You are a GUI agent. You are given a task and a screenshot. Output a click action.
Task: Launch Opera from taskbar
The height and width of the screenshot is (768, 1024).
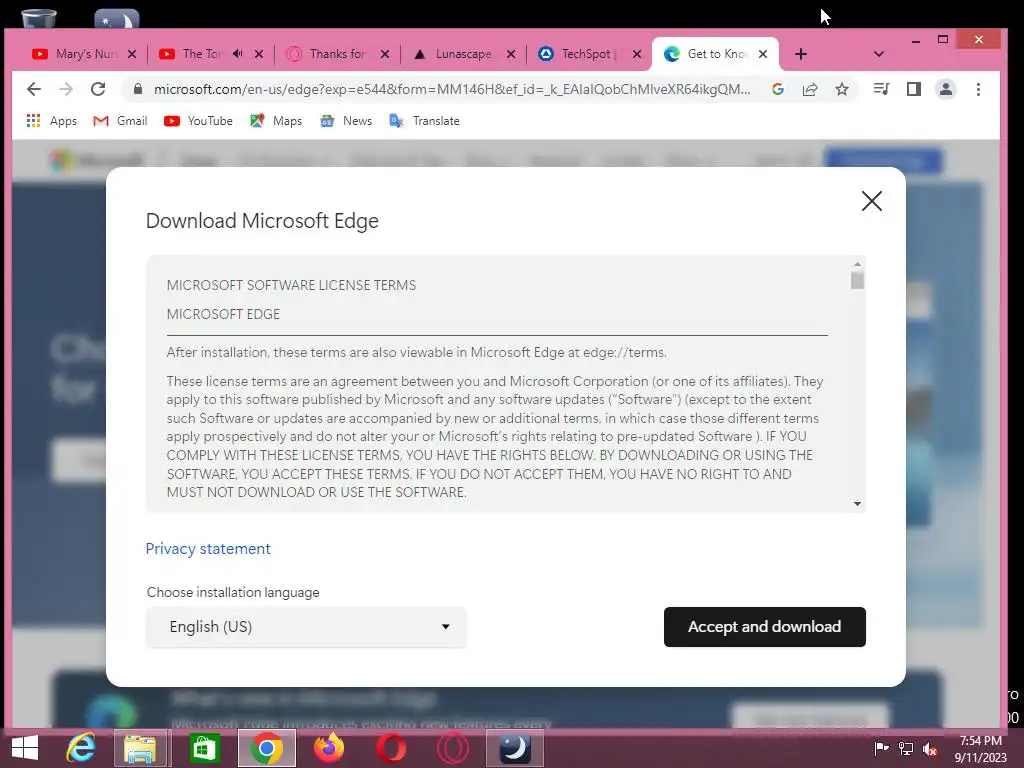[391, 748]
